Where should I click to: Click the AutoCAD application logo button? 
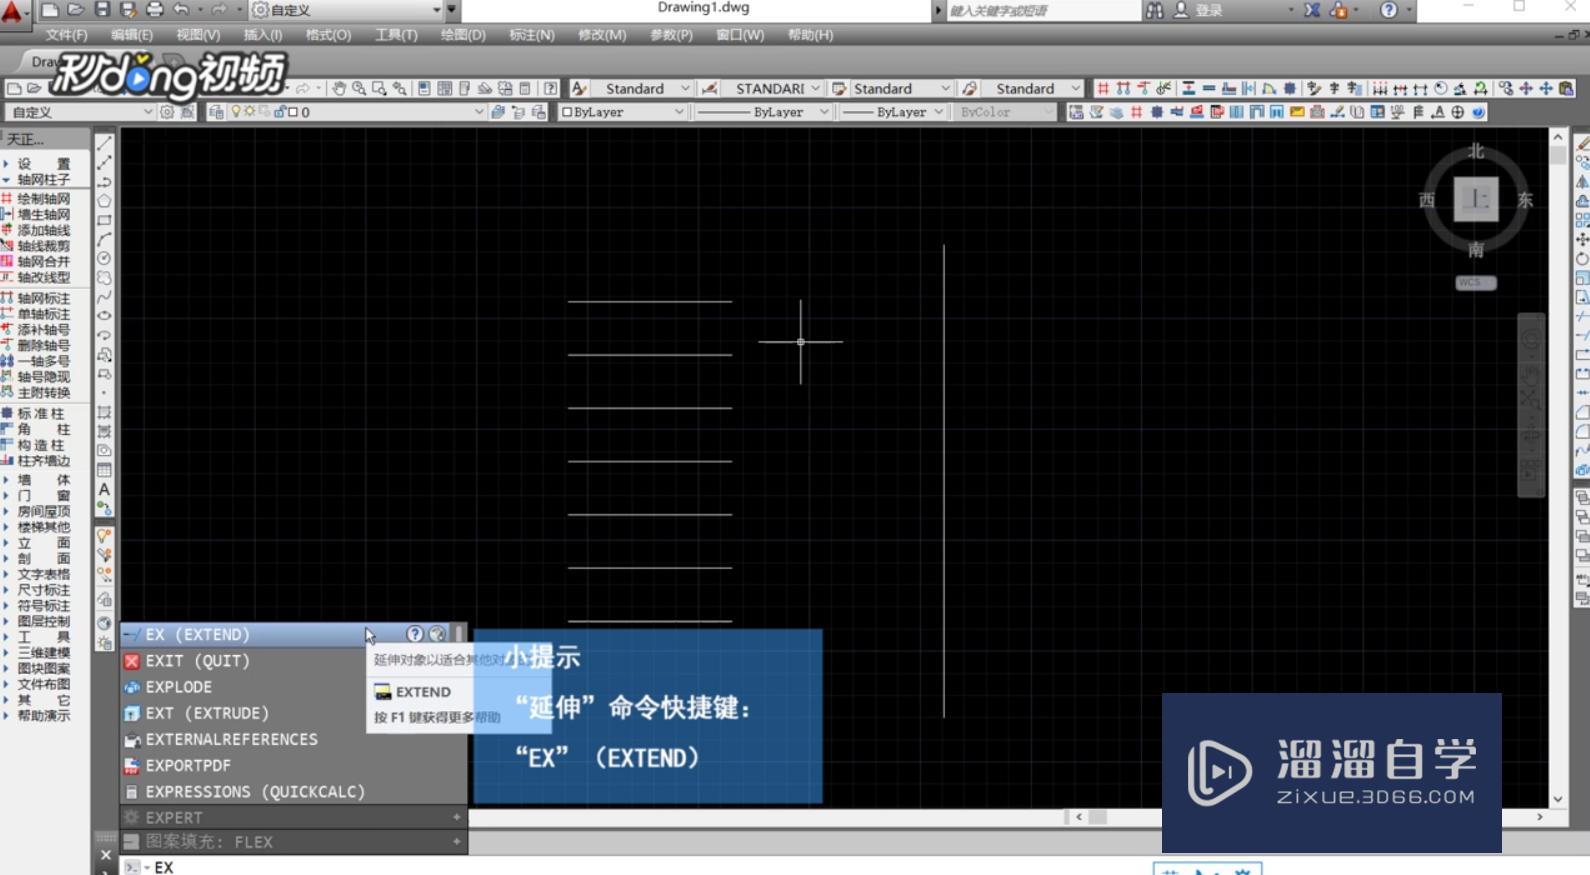pyautogui.click(x=14, y=15)
